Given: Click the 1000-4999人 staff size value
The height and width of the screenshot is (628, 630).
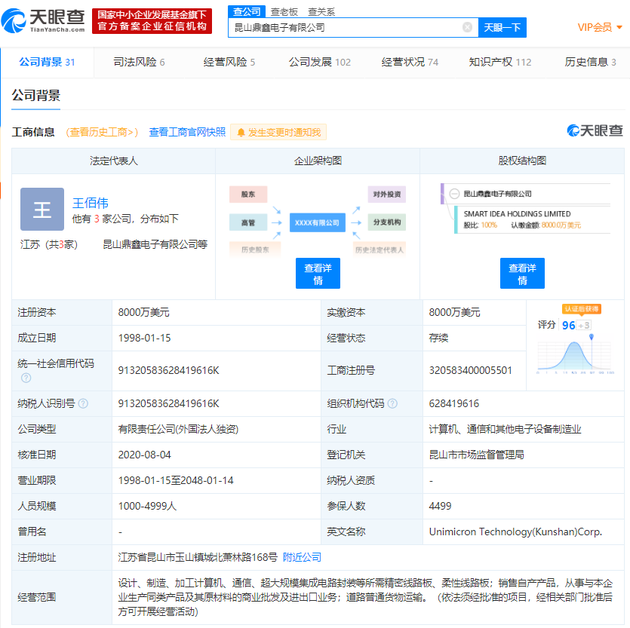Looking at the screenshot, I should click(147, 506).
